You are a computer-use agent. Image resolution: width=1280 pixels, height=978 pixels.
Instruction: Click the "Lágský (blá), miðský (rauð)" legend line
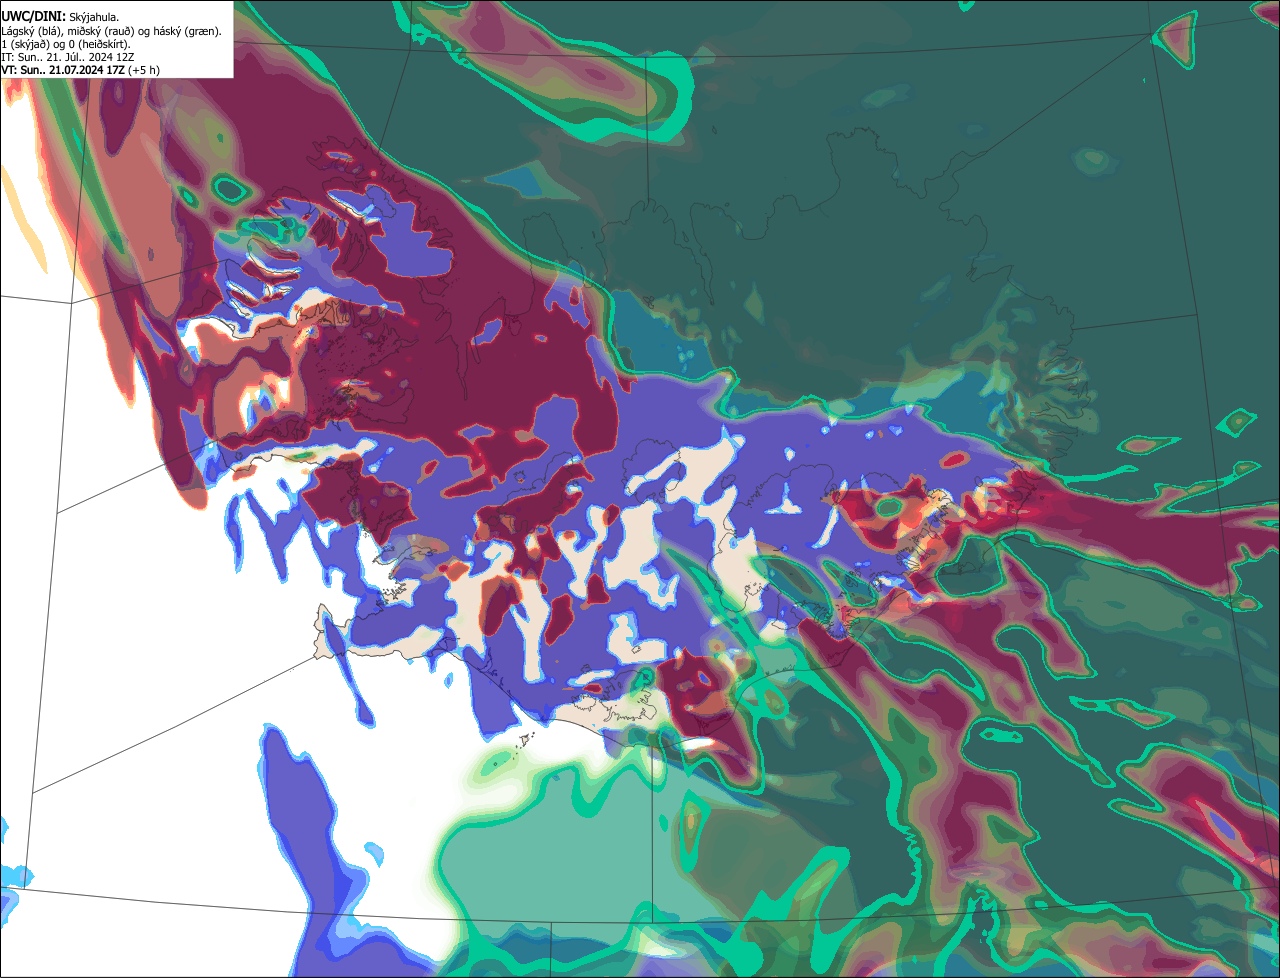112,31
